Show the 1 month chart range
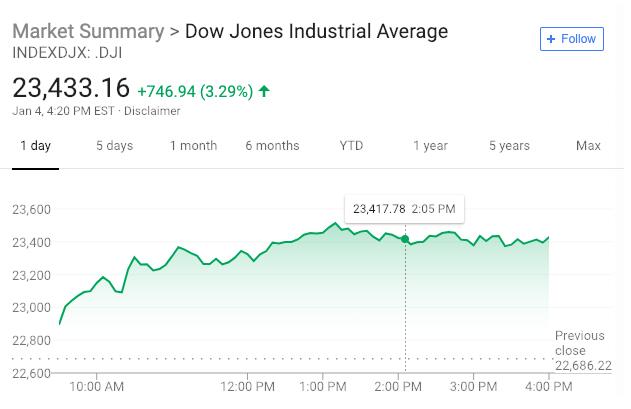The image size is (631, 409). 193,146
